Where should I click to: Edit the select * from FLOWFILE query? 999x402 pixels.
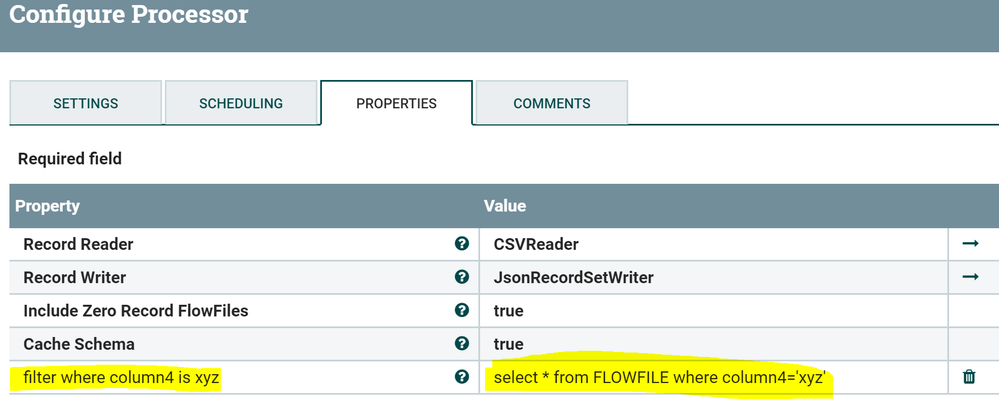click(x=659, y=377)
